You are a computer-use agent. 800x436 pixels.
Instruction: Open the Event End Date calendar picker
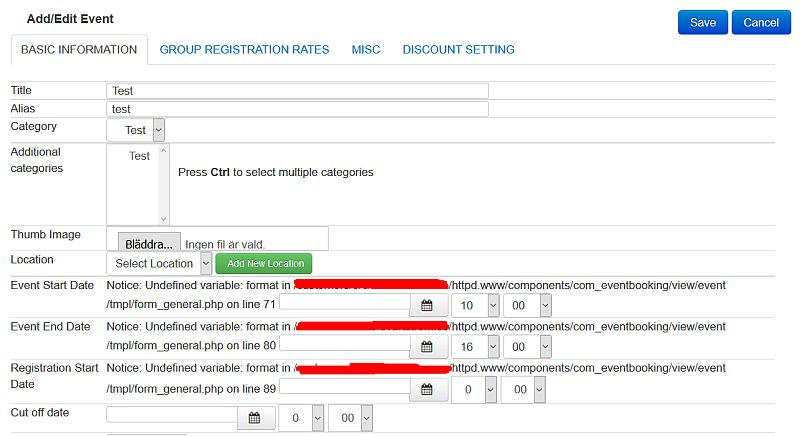click(427, 347)
